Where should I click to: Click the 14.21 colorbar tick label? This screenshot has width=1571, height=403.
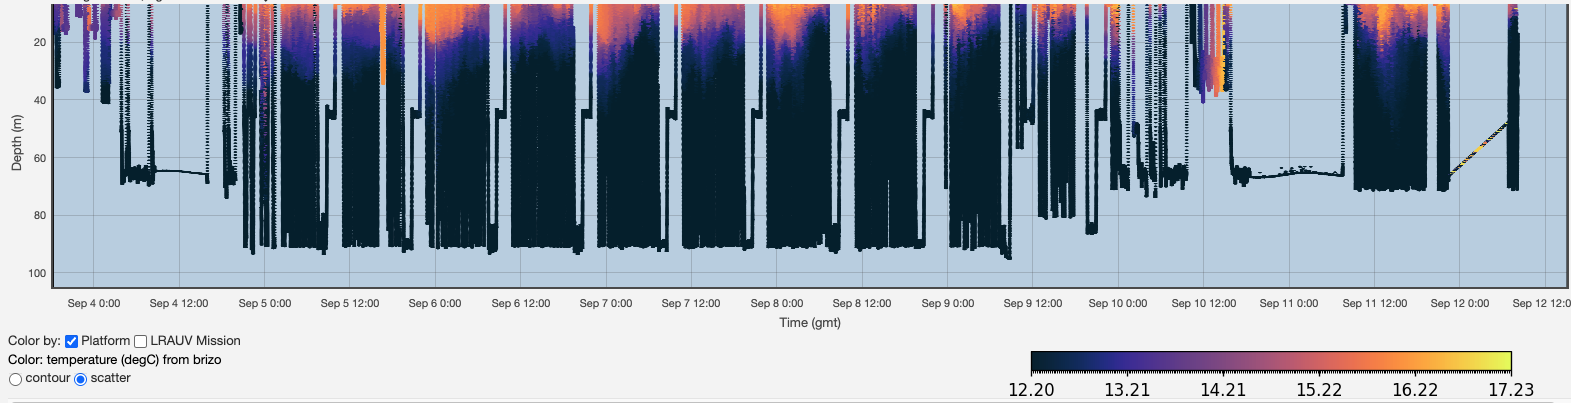[1223, 390]
